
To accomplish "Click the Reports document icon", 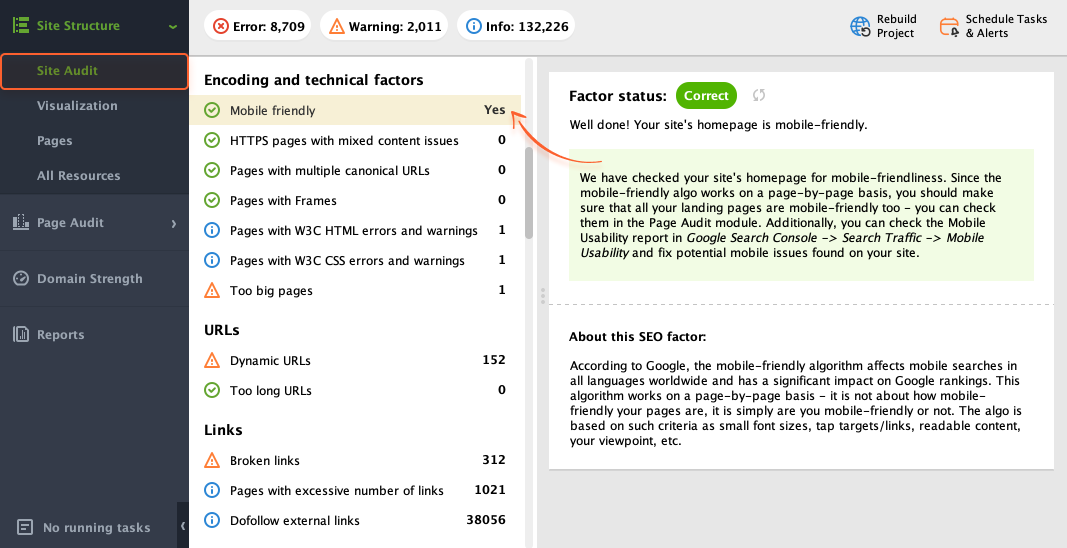I will pos(21,334).
